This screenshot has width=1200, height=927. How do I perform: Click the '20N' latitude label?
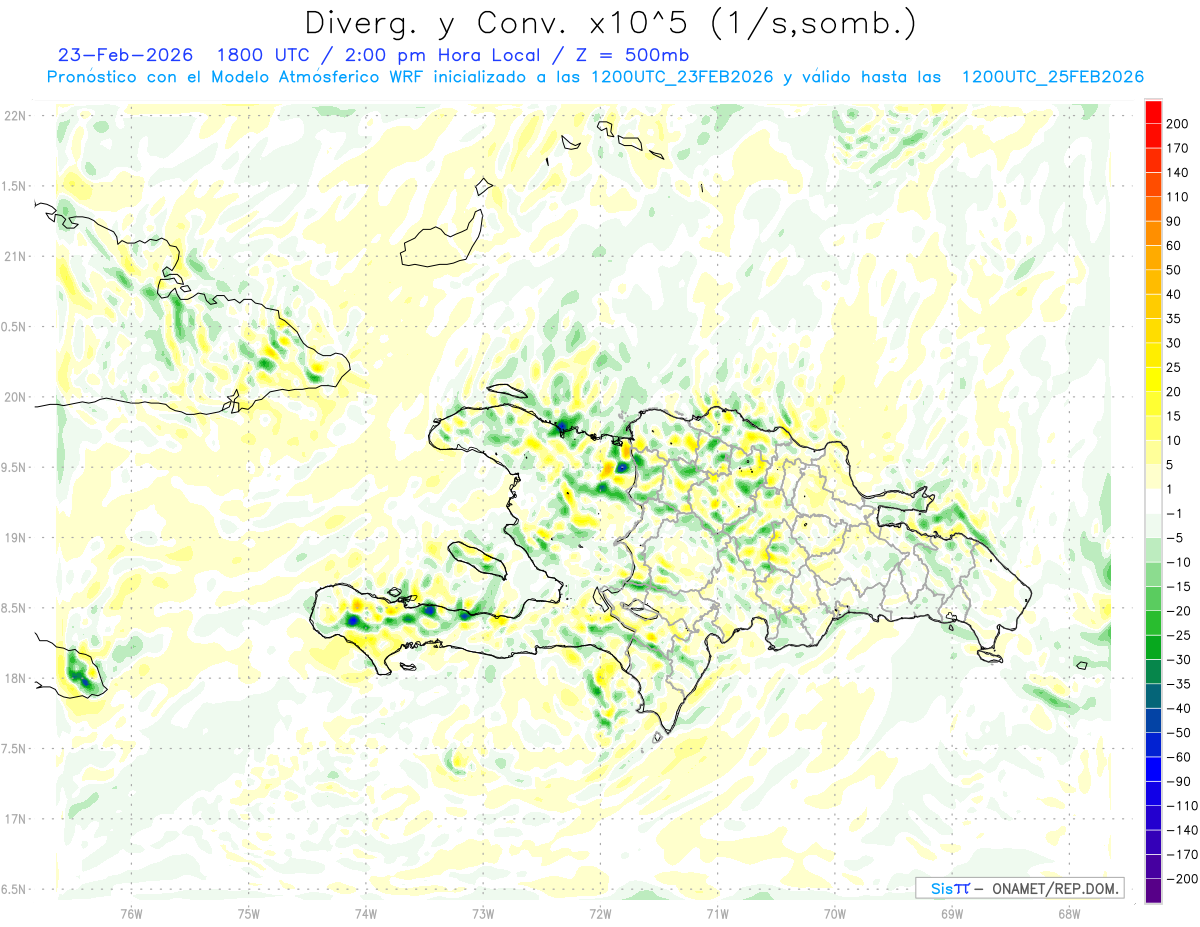pyautogui.click(x=14, y=397)
